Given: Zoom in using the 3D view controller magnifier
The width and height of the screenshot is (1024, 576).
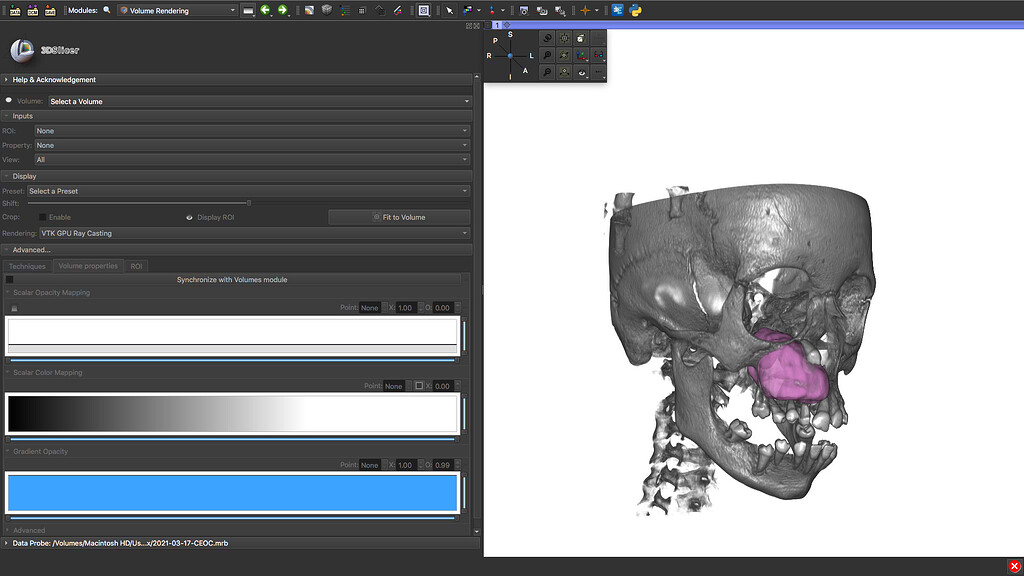Looking at the screenshot, I should [546, 54].
